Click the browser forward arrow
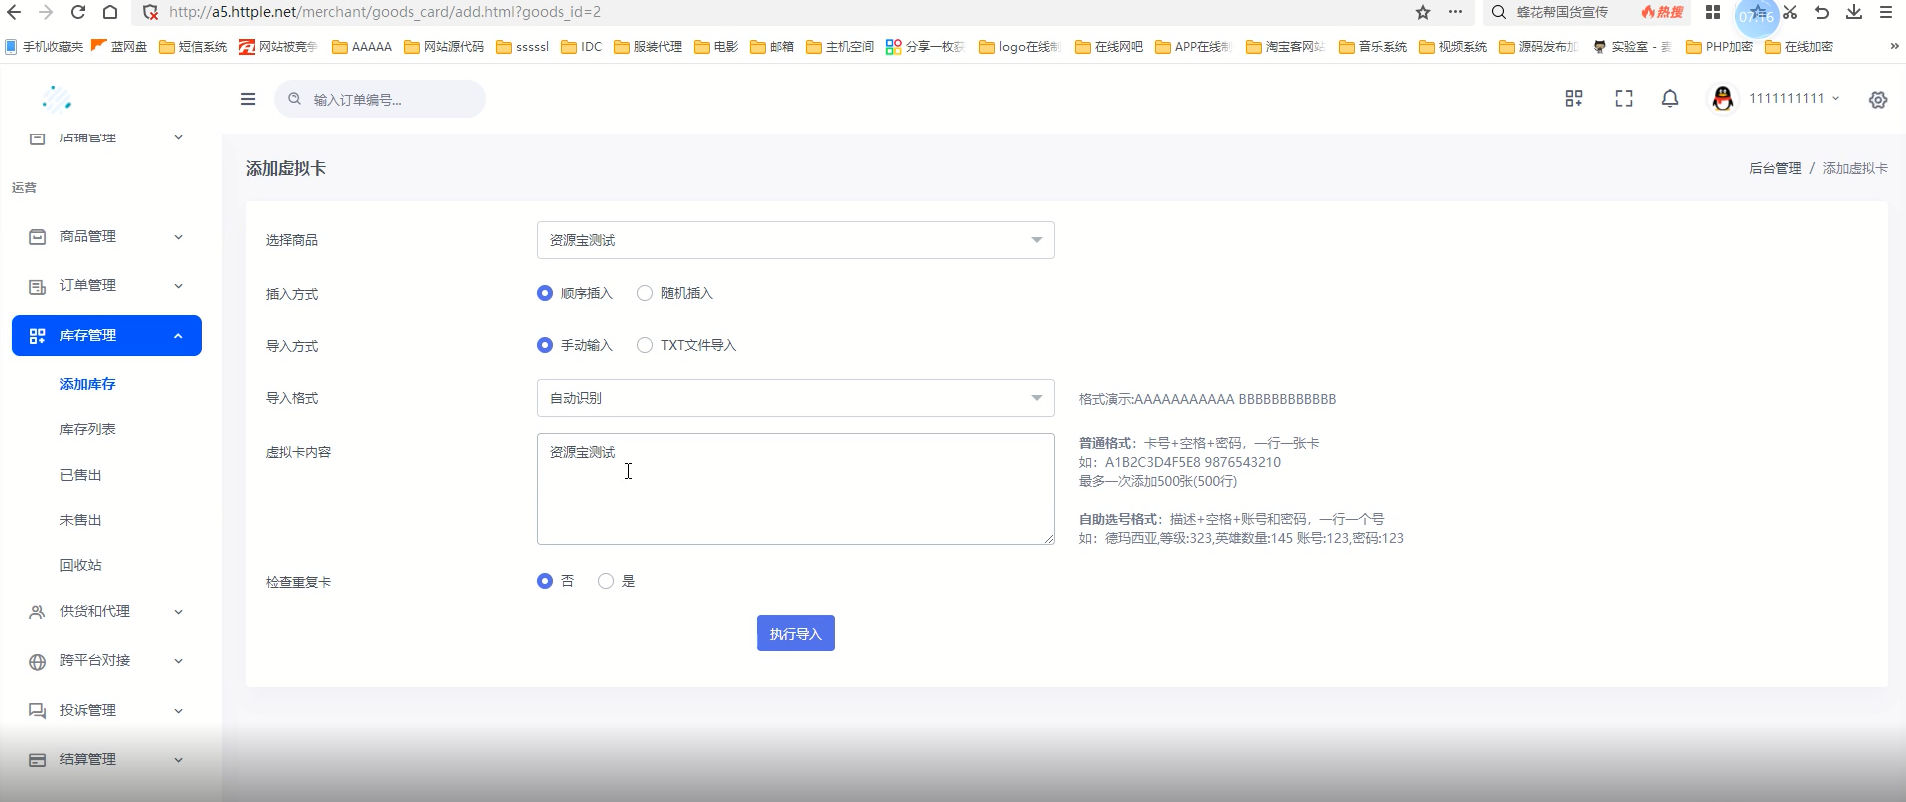 (x=46, y=12)
